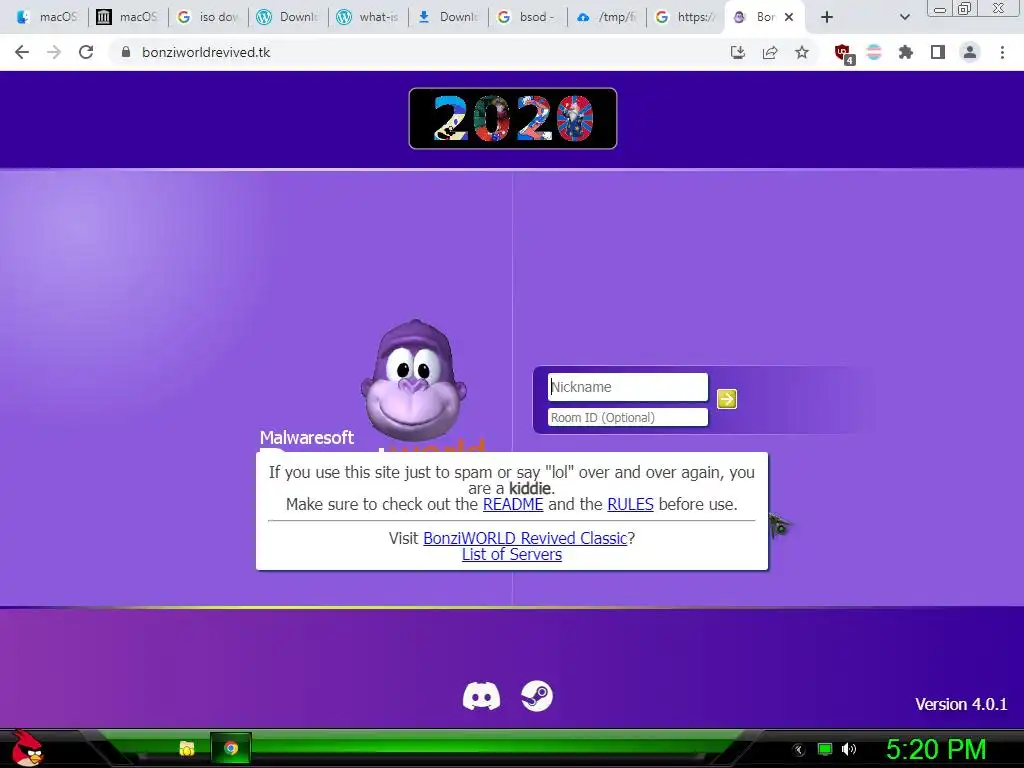Switch to the 'what-is' tab
1024x768 pixels.
click(367, 17)
